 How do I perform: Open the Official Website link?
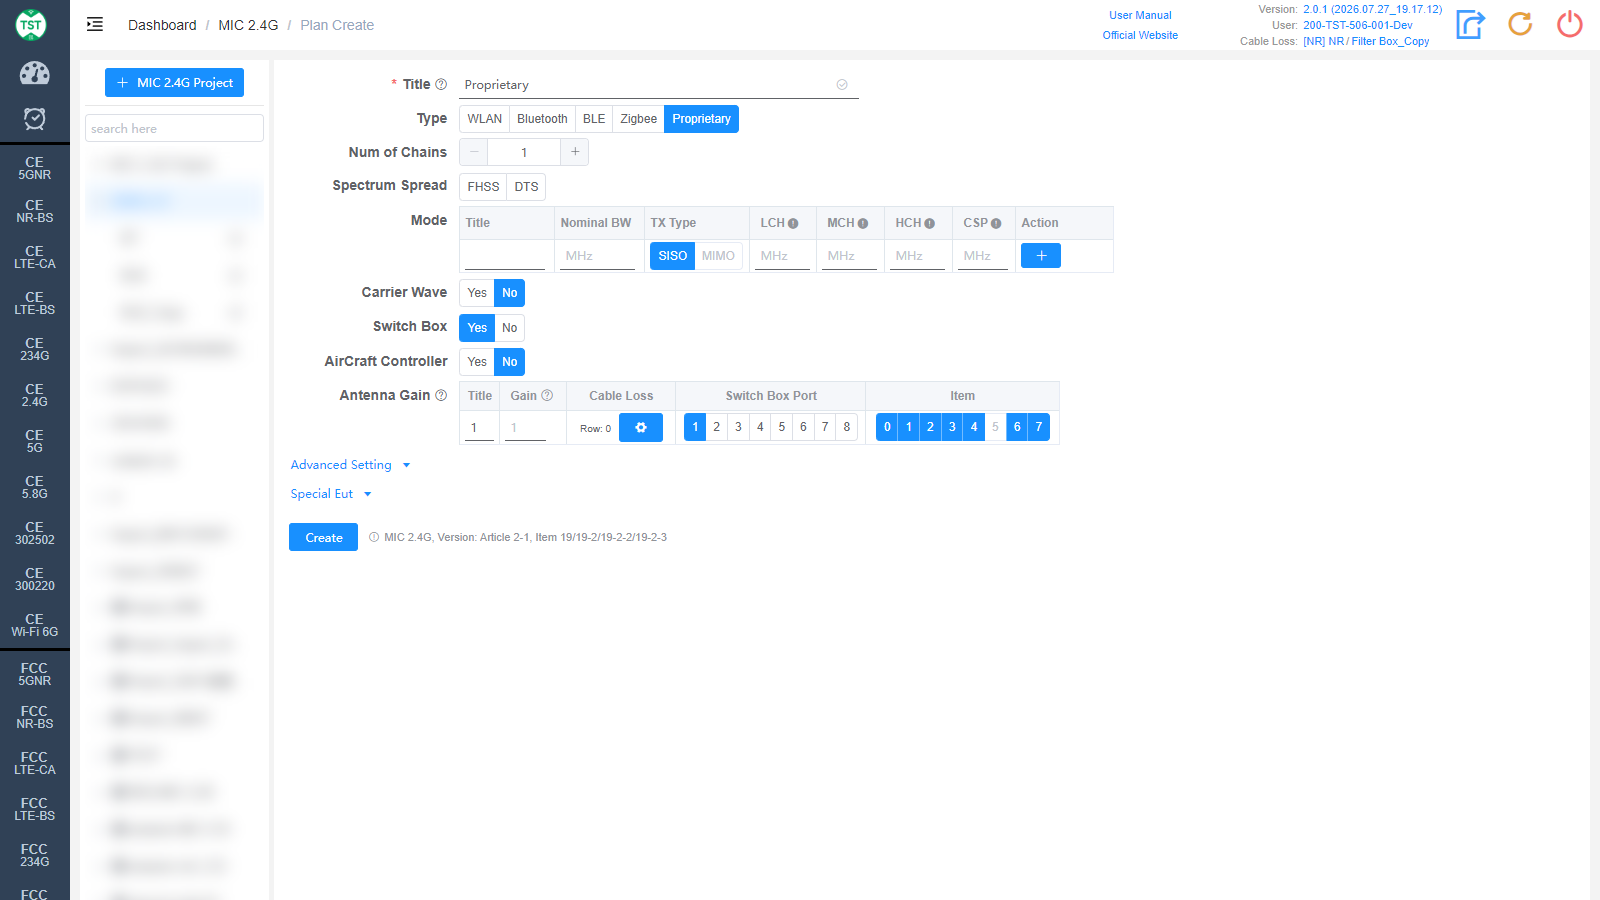tap(1140, 35)
